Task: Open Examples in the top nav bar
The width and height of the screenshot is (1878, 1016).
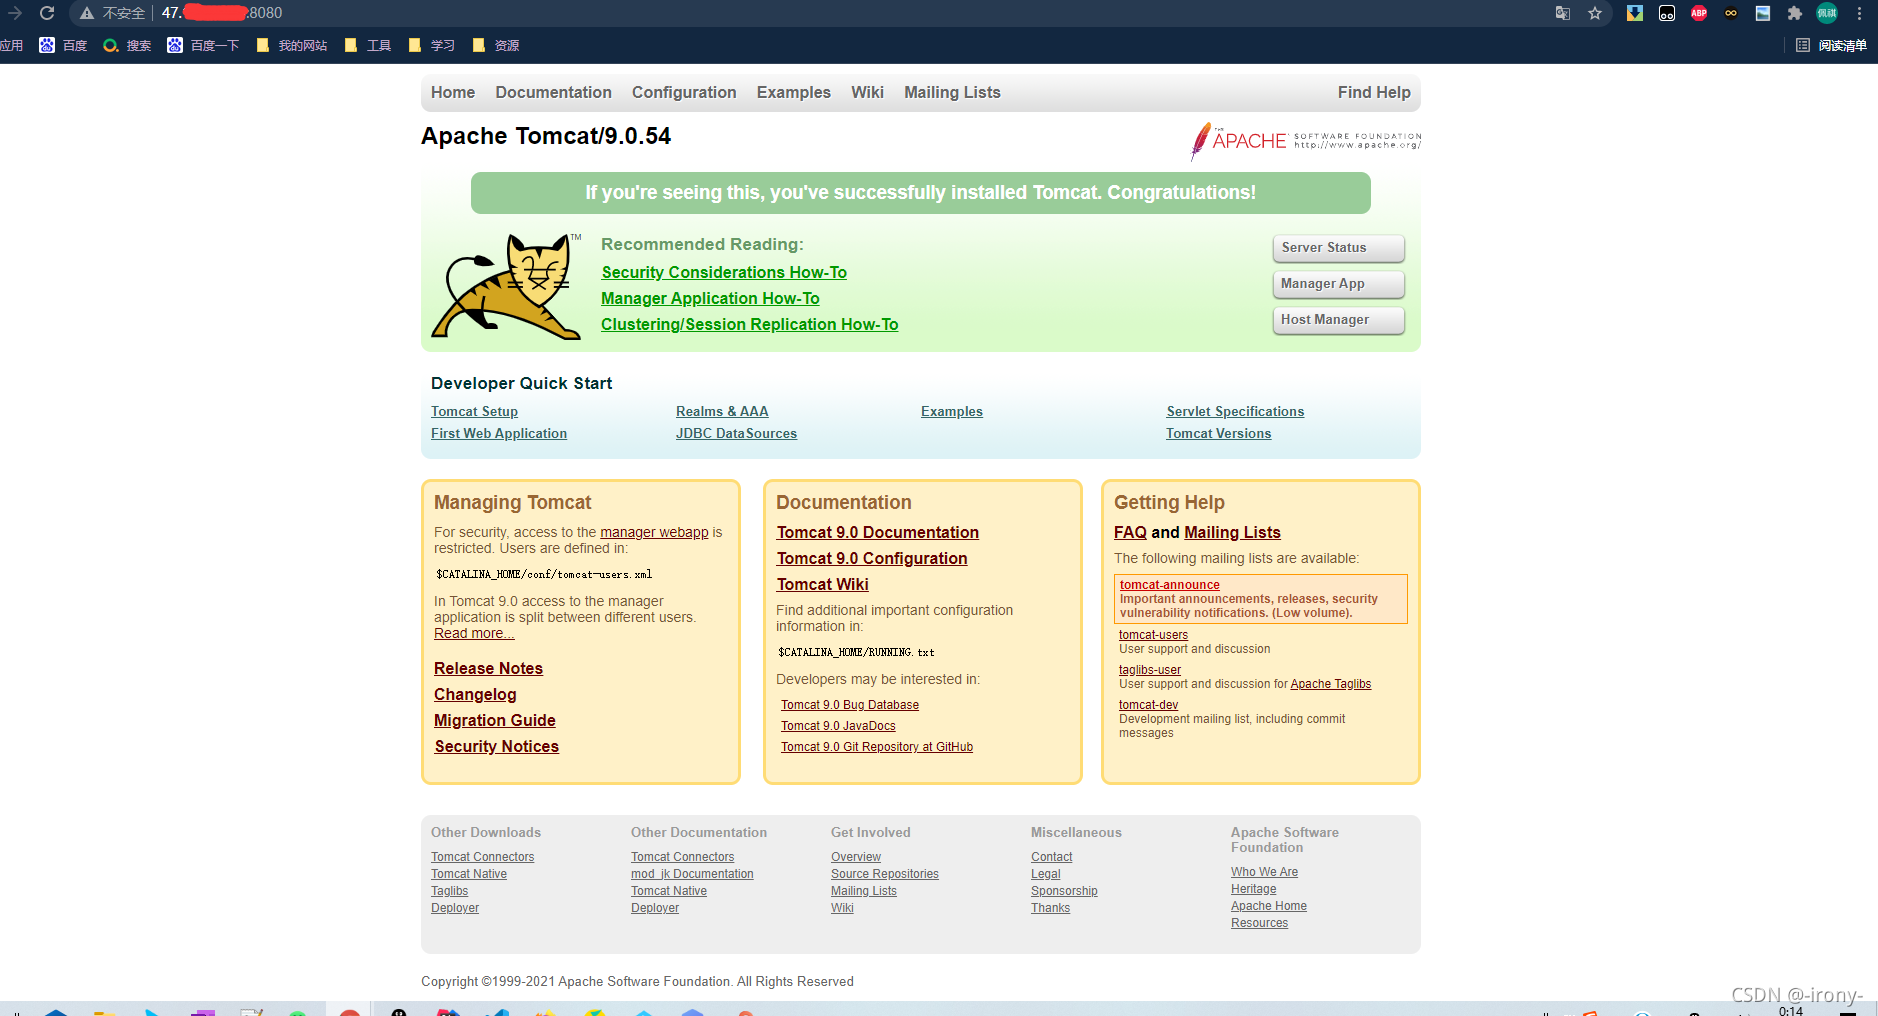Action: click(x=794, y=92)
